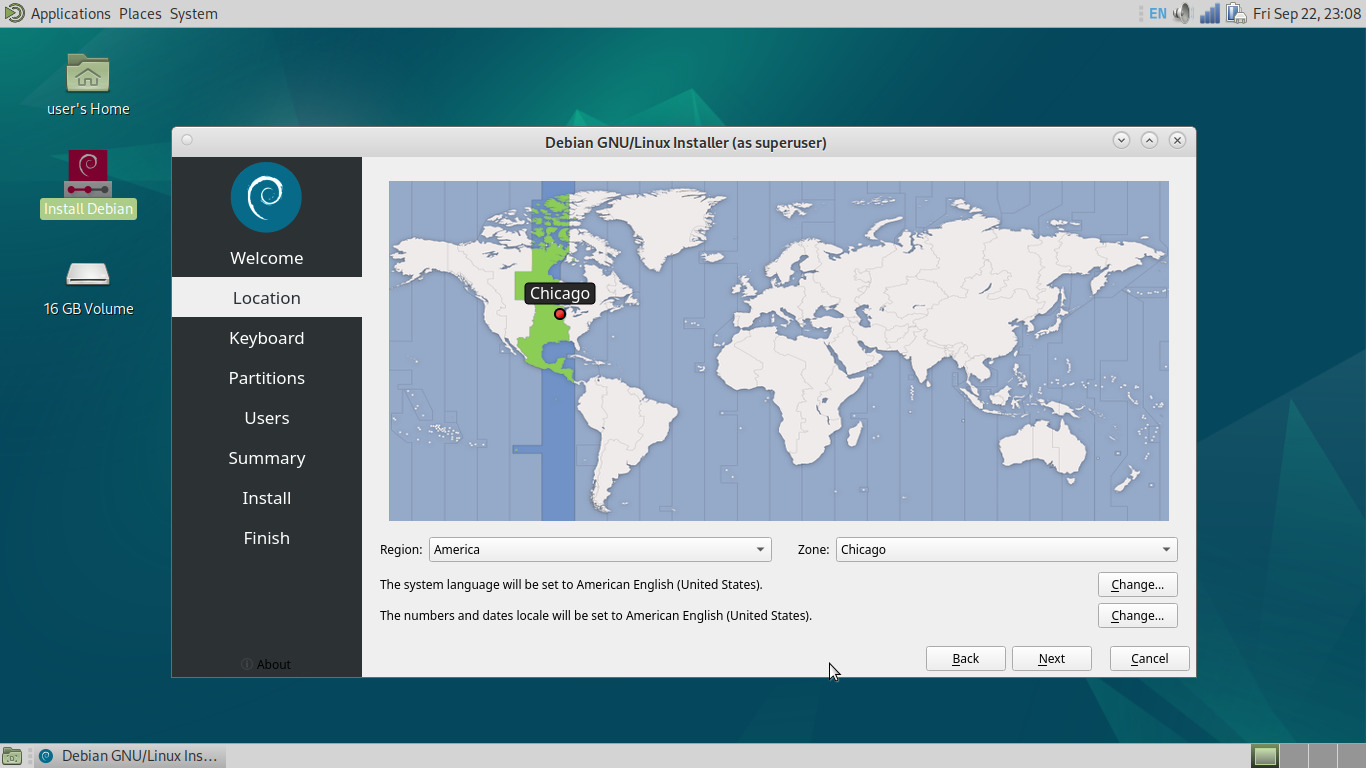Click the numbers and dates locale text
1366x768 pixels.
click(x=596, y=615)
